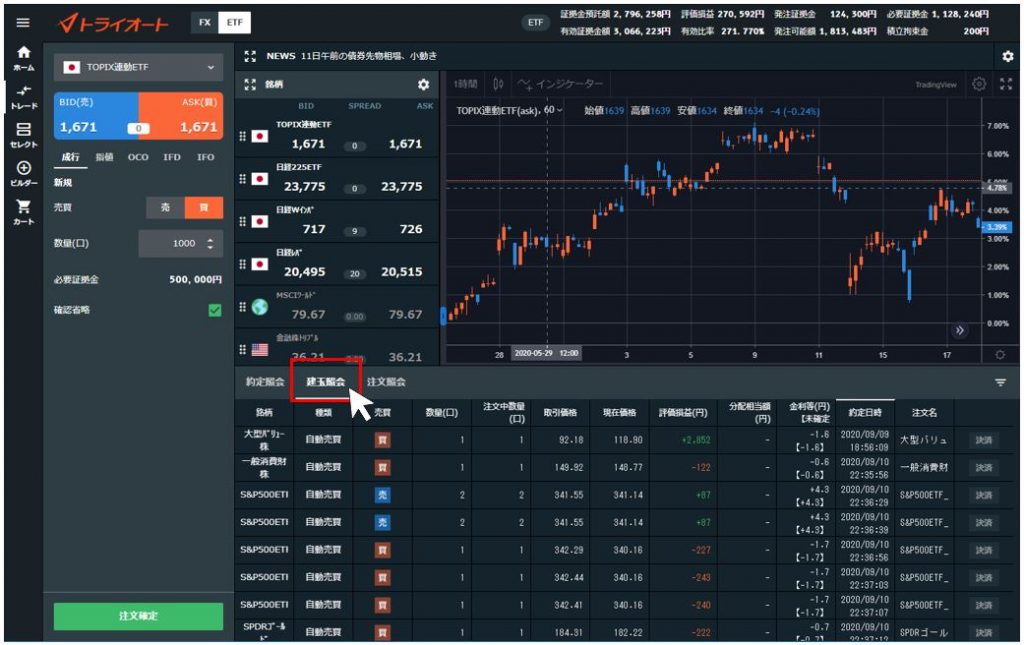The height and width of the screenshot is (645, 1024).
Task: Select the OCO order type tab
Action: pos(138,157)
